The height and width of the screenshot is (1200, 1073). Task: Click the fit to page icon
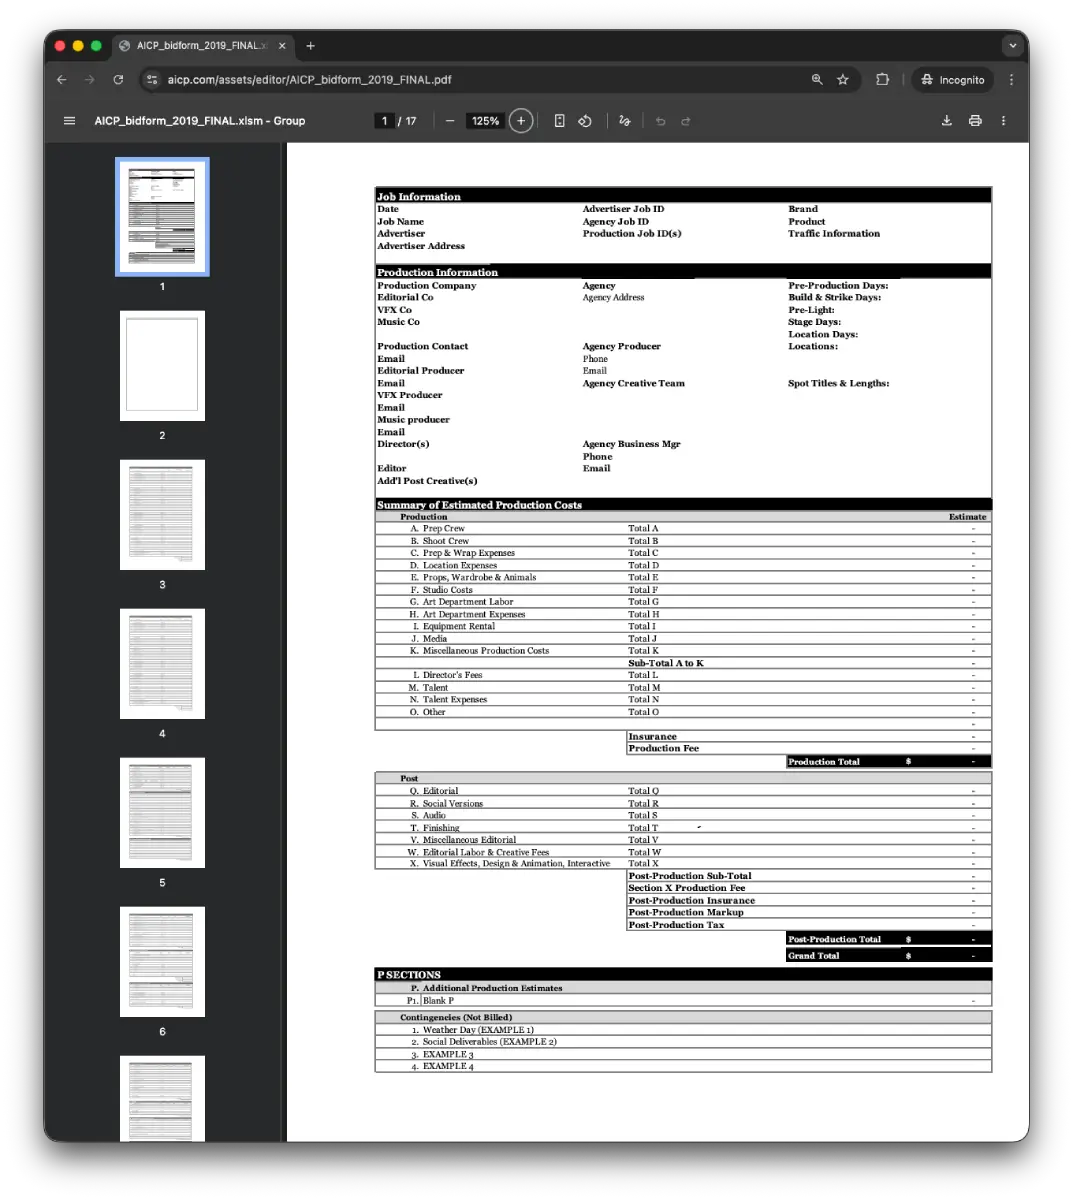point(559,121)
